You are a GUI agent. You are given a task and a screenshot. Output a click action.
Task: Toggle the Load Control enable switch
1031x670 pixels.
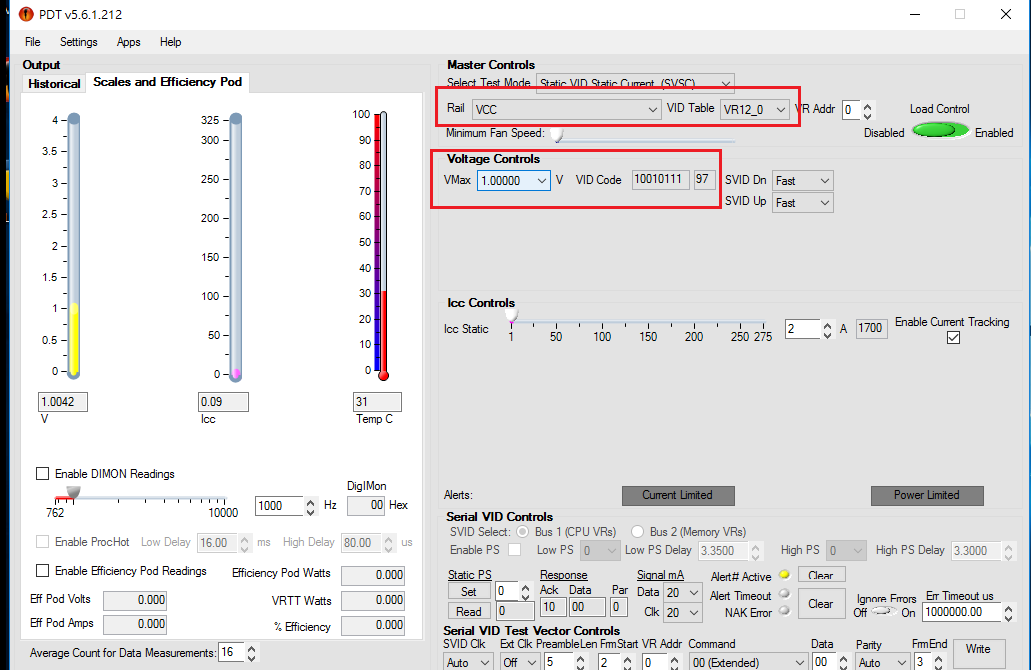[940, 130]
